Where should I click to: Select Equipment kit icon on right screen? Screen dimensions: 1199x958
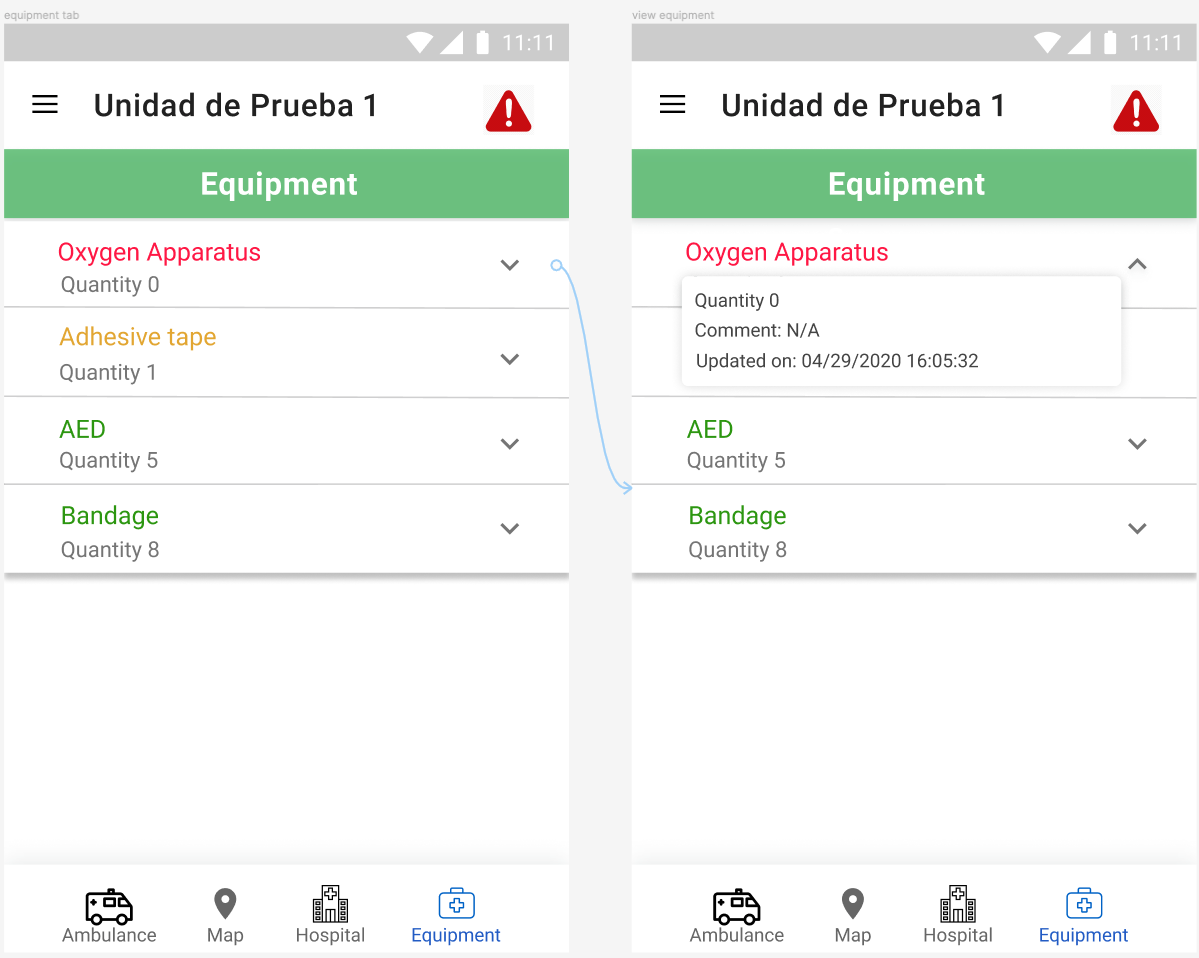tap(1084, 904)
